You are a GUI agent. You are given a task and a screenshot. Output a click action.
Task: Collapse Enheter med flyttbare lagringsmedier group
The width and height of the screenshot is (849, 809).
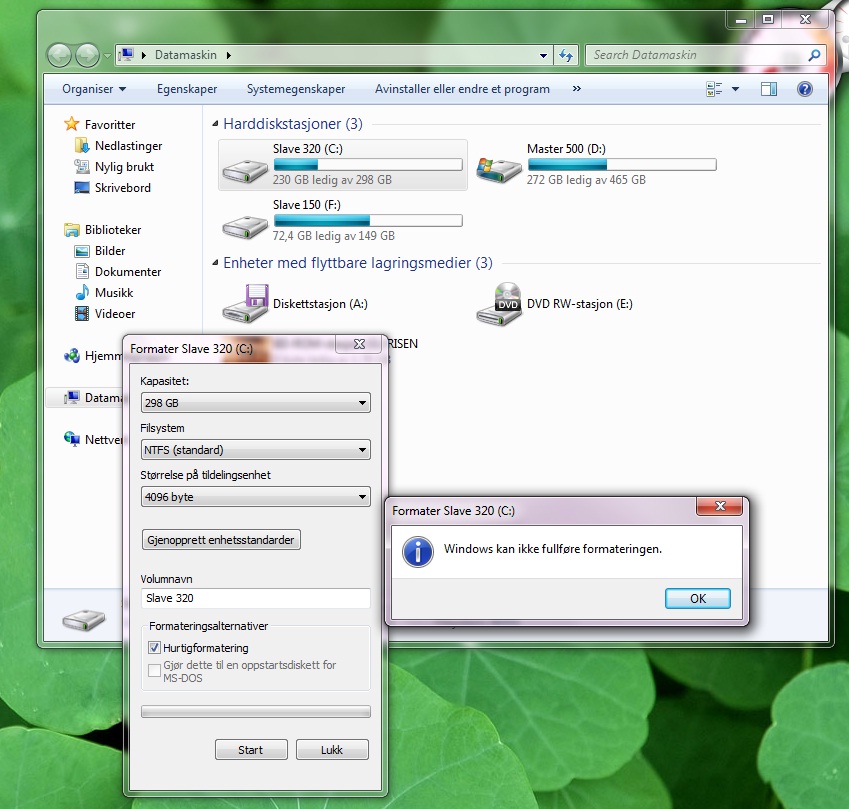click(x=215, y=263)
